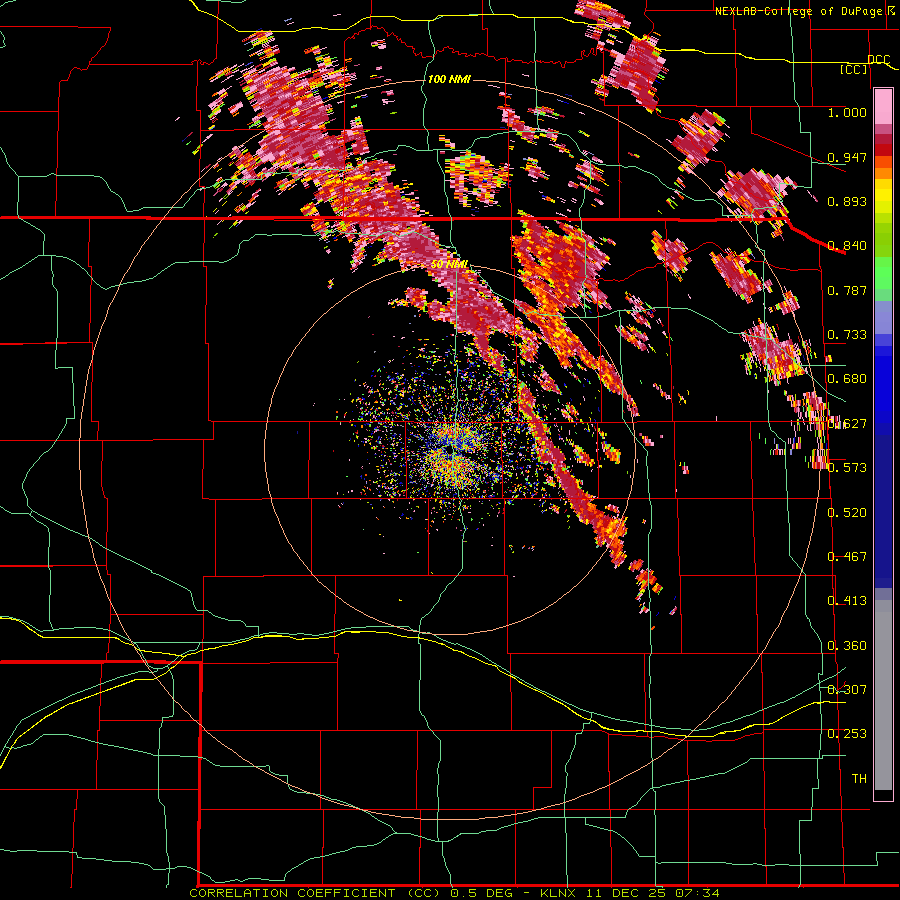Viewport: 900px width, 900px height.
Task: Click the [CC] legend header label
Action: (854, 69)
